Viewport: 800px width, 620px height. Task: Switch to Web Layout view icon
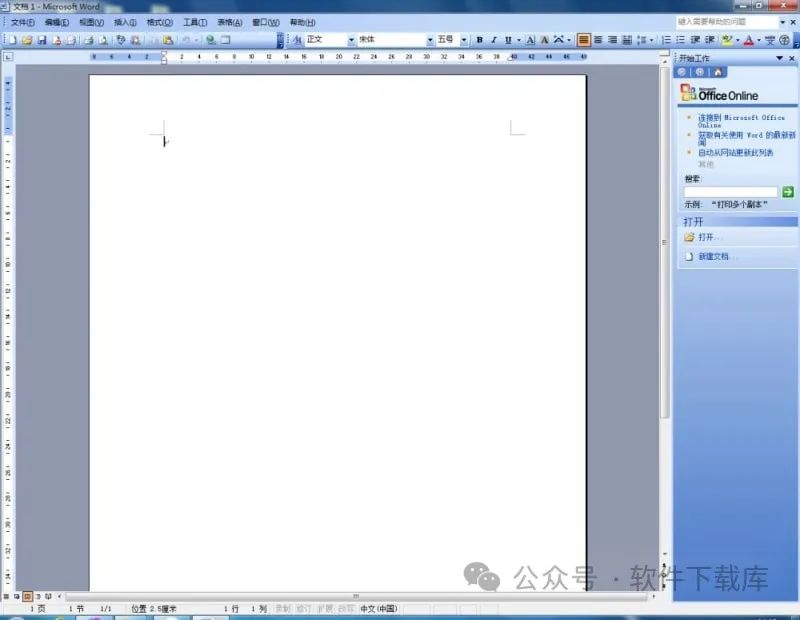17,596
